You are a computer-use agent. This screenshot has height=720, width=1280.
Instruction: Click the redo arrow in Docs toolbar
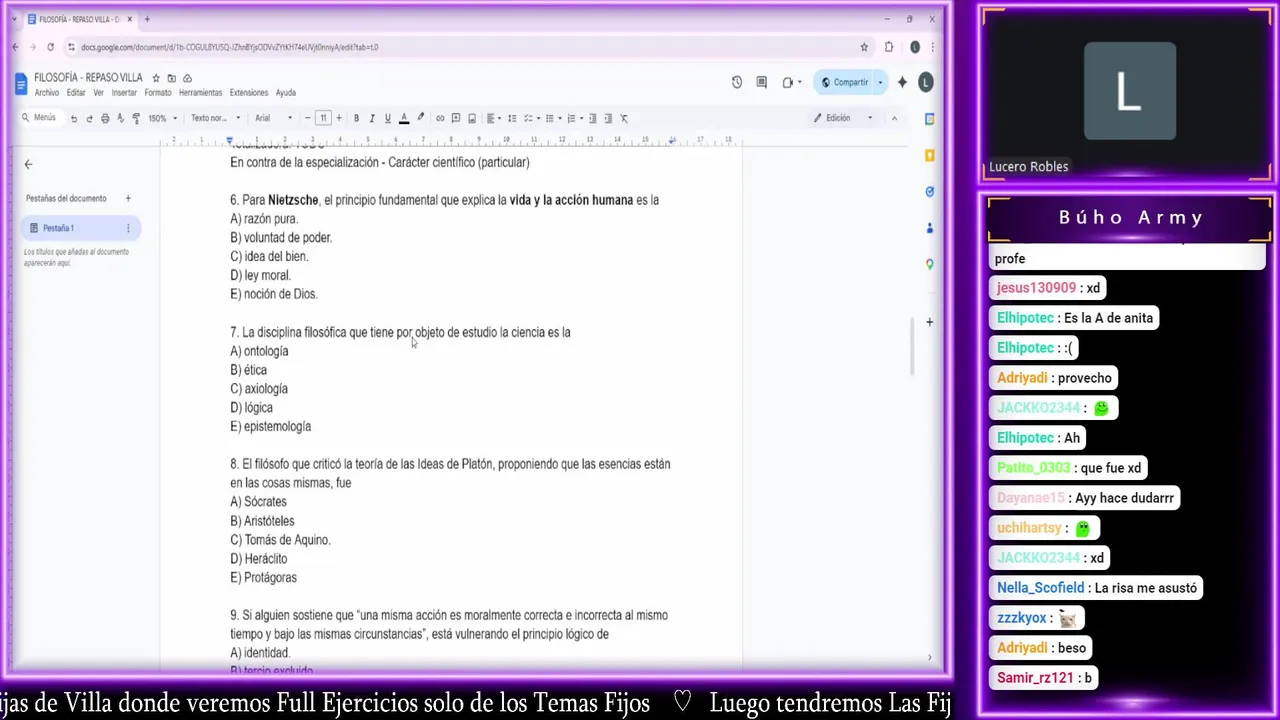click(89, 118)
